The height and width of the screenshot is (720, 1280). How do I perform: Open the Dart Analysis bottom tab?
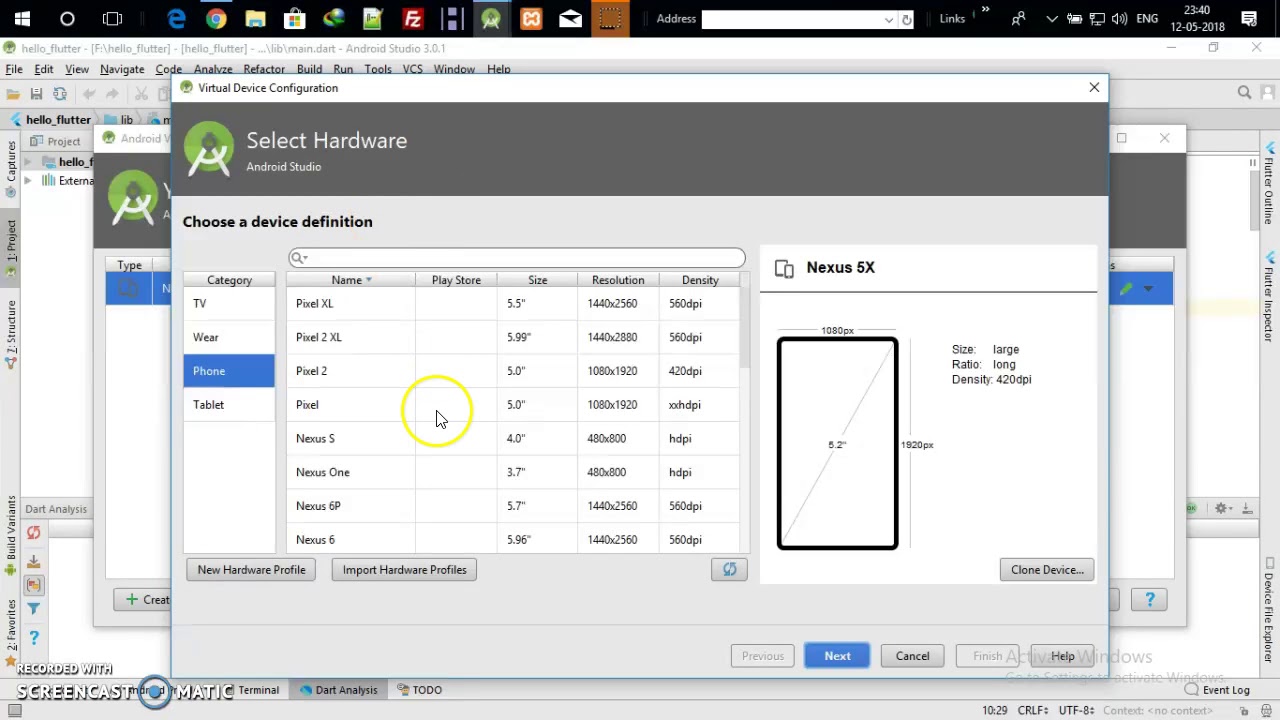coord(338,690)
